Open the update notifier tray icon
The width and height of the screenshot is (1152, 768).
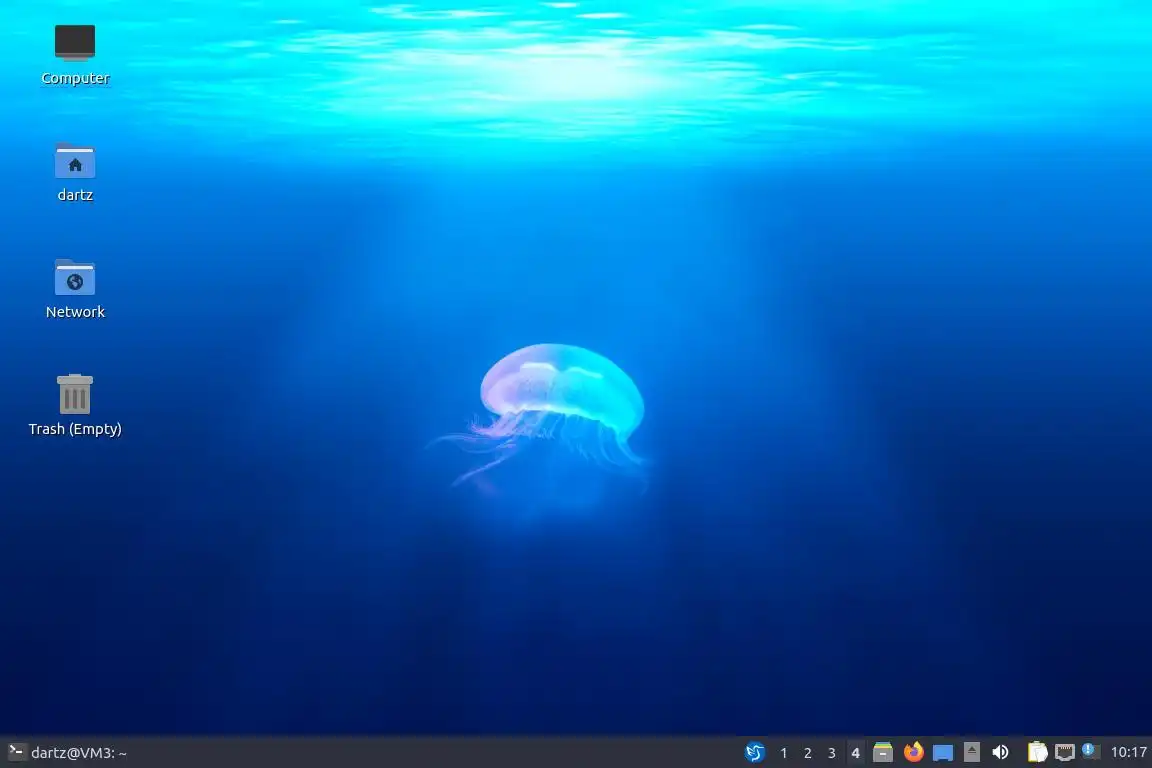[x=1091, y=751]
